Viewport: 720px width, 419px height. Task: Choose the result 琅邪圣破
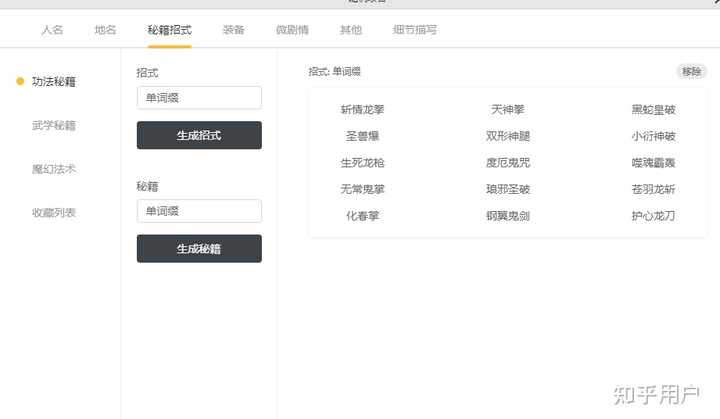(507, 189)
